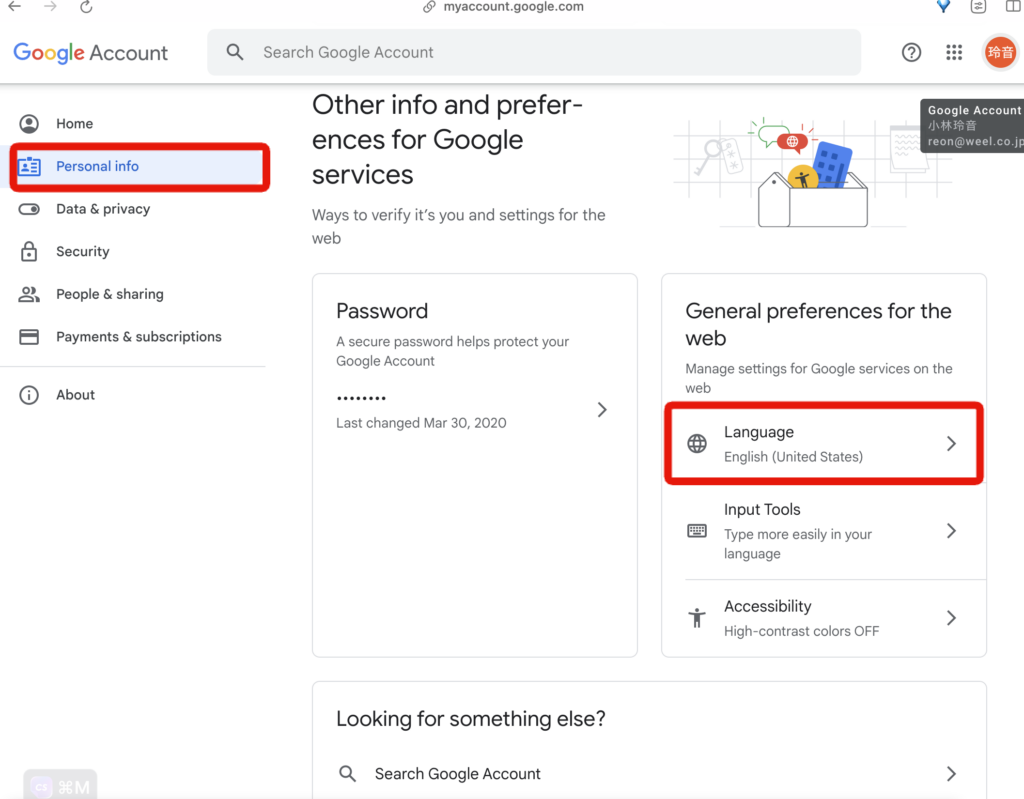Click the blue location pin extension icon
This screenshot has width=1024, height=799.
pyautogui.click(x=943, y=7)
